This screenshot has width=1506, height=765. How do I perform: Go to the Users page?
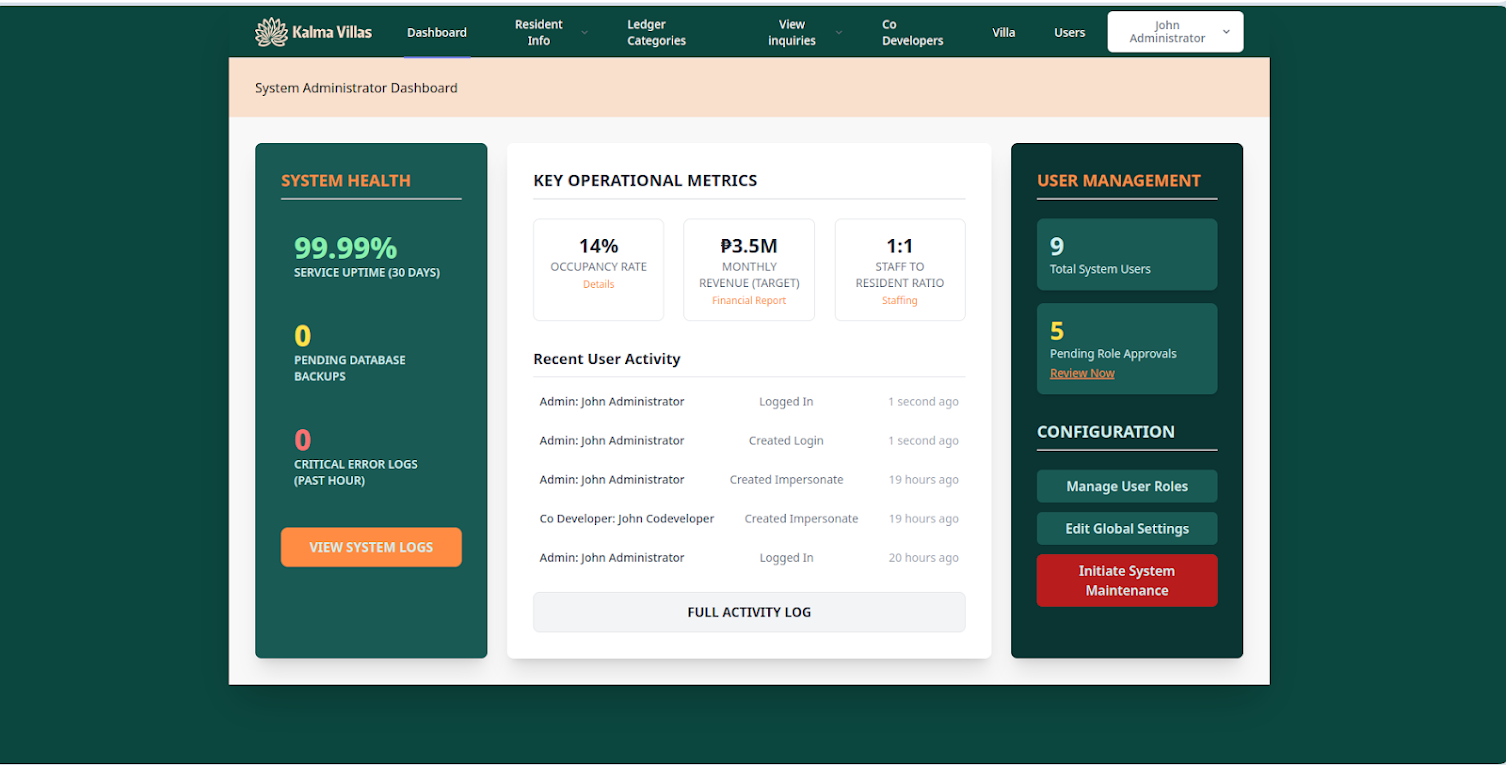pyautogui.click(x=1069, y=33)
